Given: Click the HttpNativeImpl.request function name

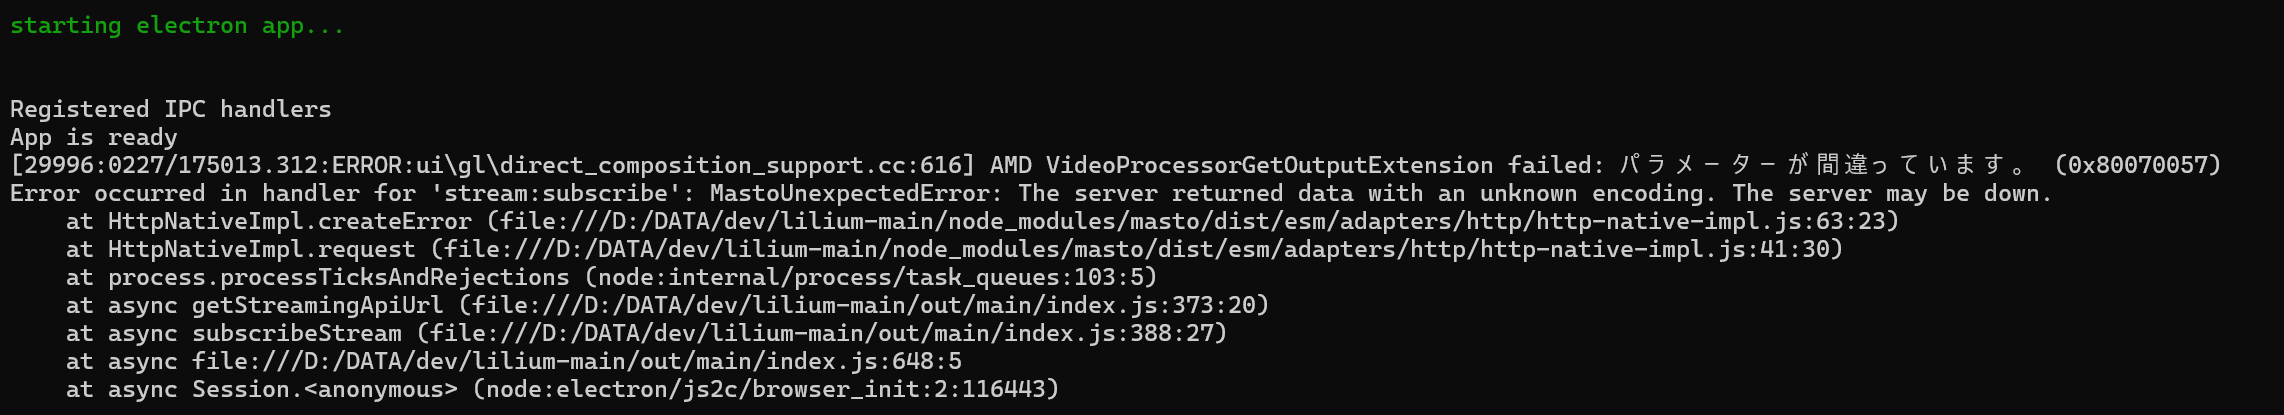Looking at the screenshot, I should (x=261, y=249).
